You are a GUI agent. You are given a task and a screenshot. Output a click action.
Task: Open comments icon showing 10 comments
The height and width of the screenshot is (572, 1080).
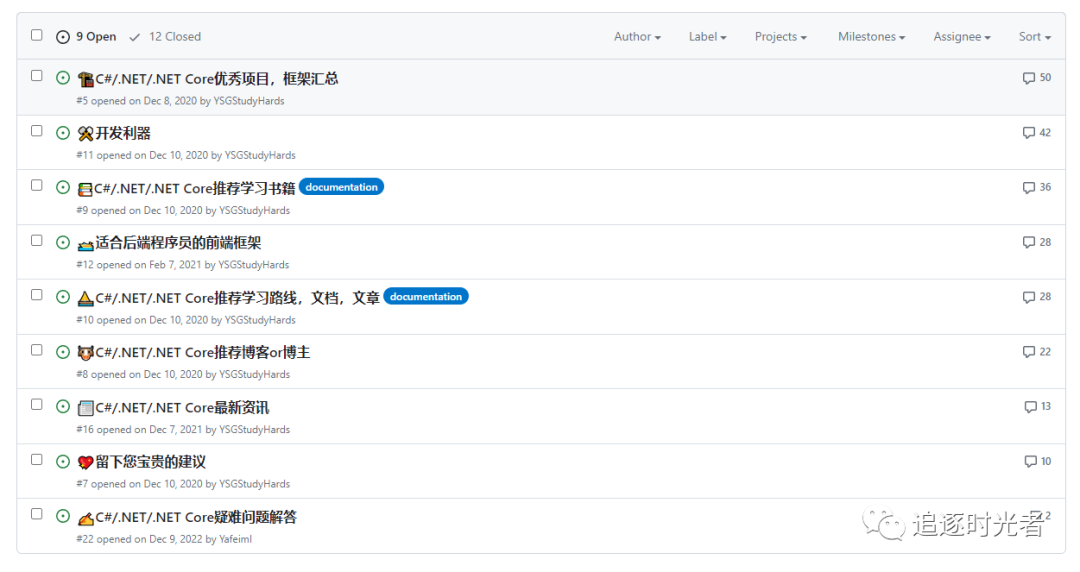pyautogui.click(x=1030, y=462)
